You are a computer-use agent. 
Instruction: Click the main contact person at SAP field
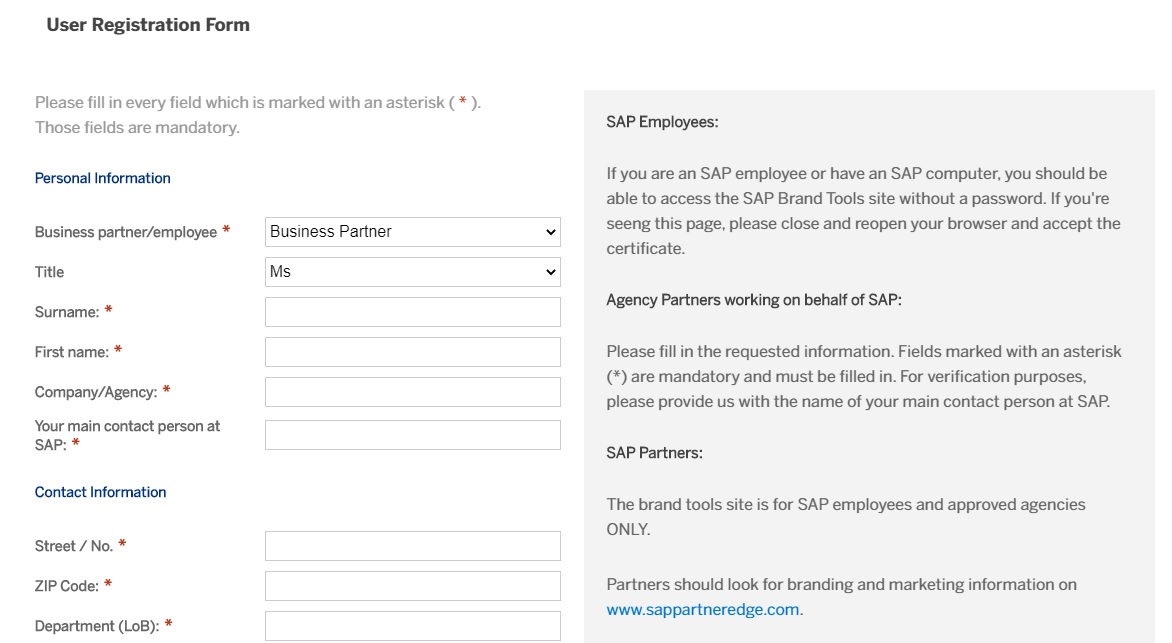pos(412,435)
